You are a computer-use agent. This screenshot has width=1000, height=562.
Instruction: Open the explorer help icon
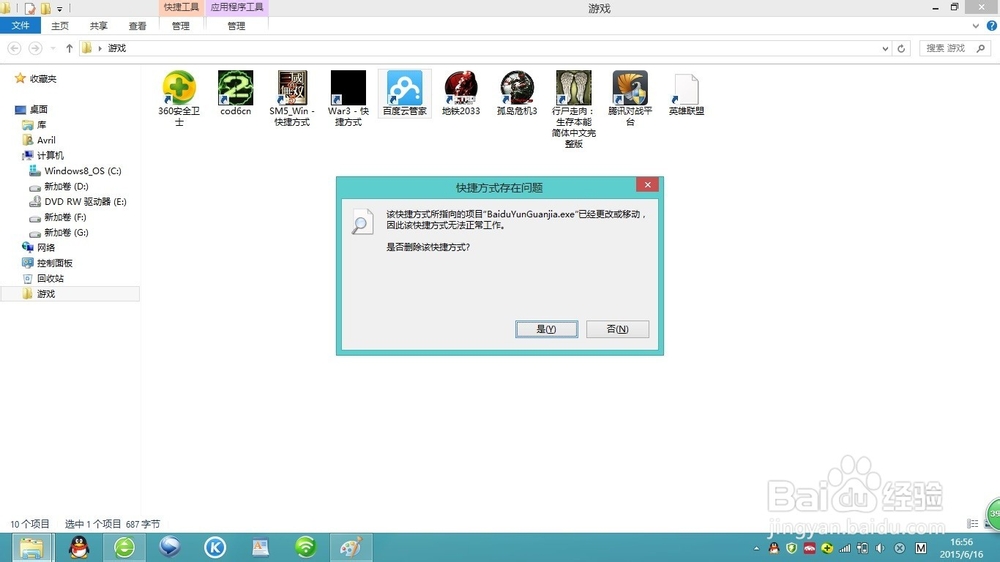click(x=992, y=26)
